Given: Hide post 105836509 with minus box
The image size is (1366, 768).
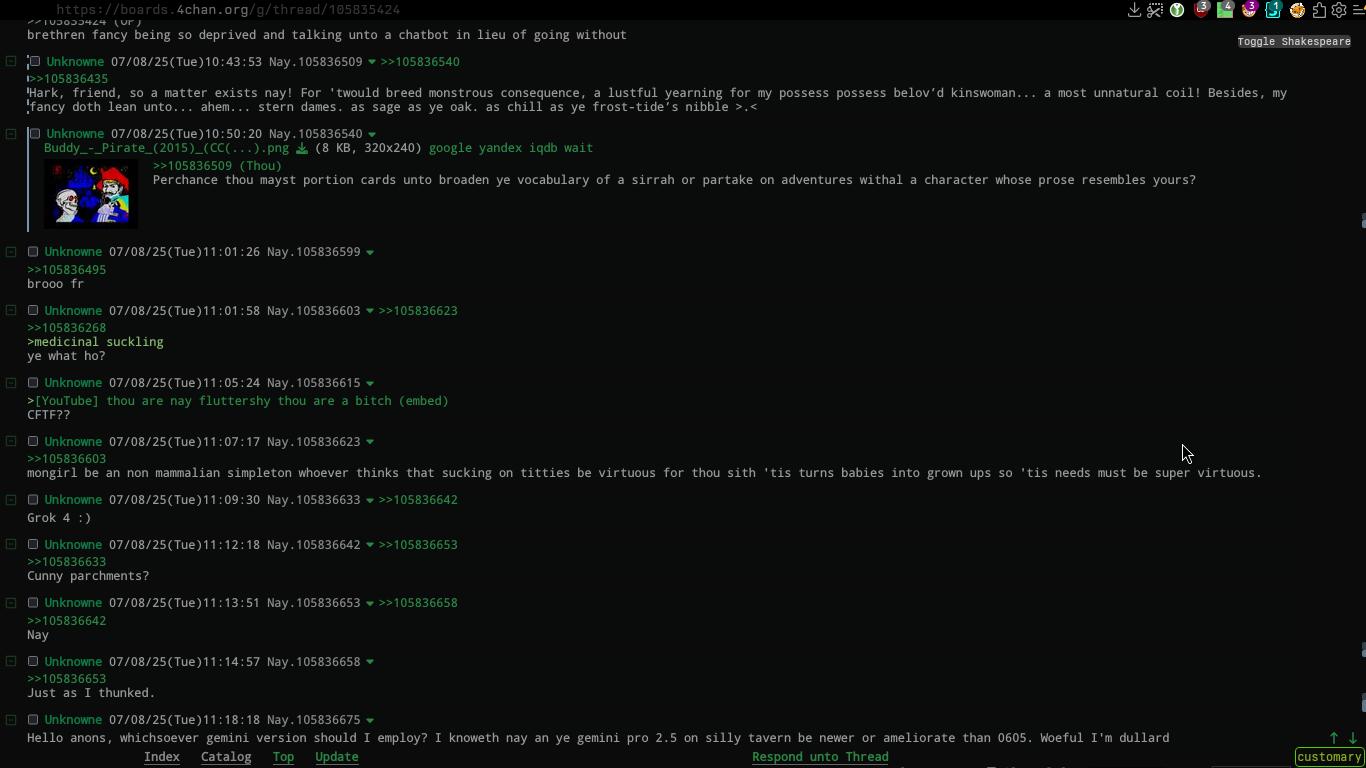Looking at the screenshot, I should [x=11, y=62].
